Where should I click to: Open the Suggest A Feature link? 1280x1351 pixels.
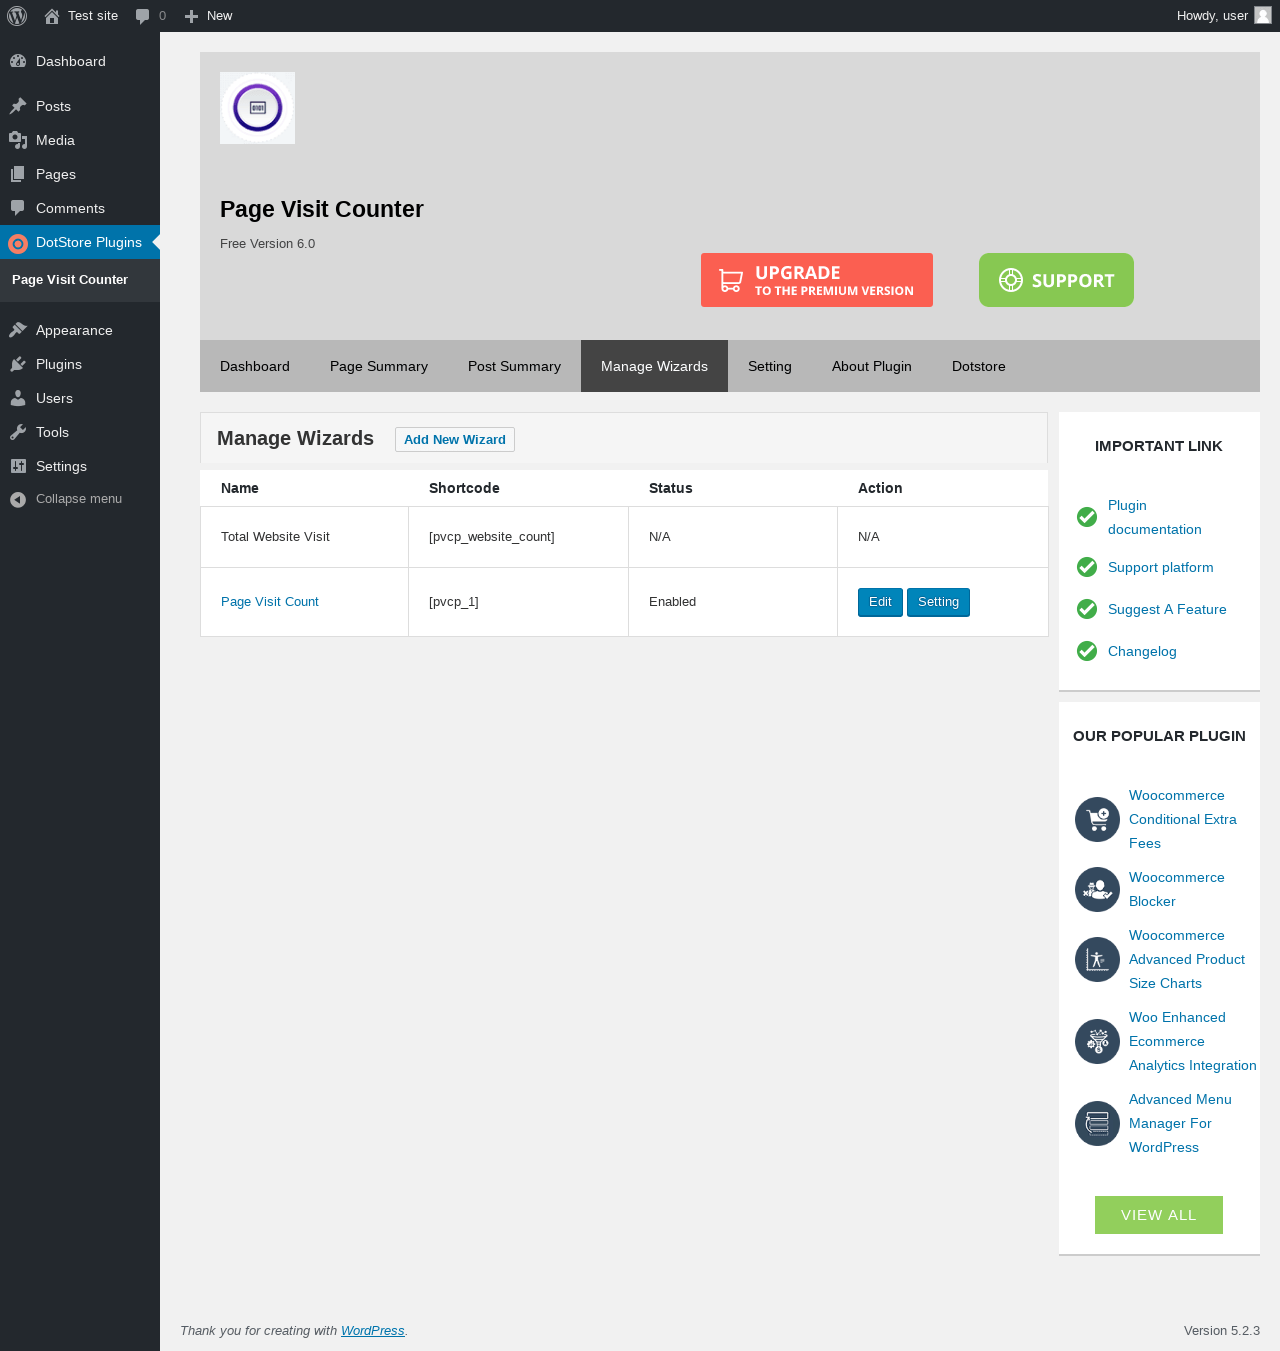(x=1167, y=609)
